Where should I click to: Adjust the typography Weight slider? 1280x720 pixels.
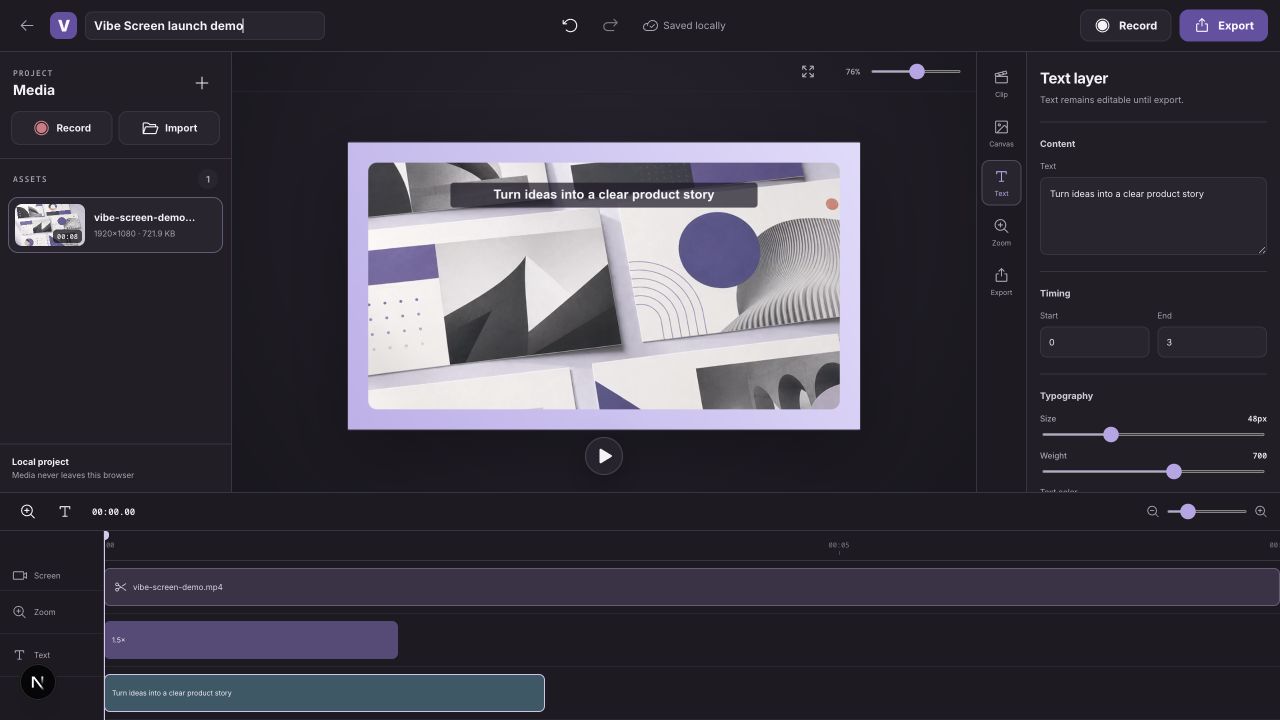click(1153, 472)
